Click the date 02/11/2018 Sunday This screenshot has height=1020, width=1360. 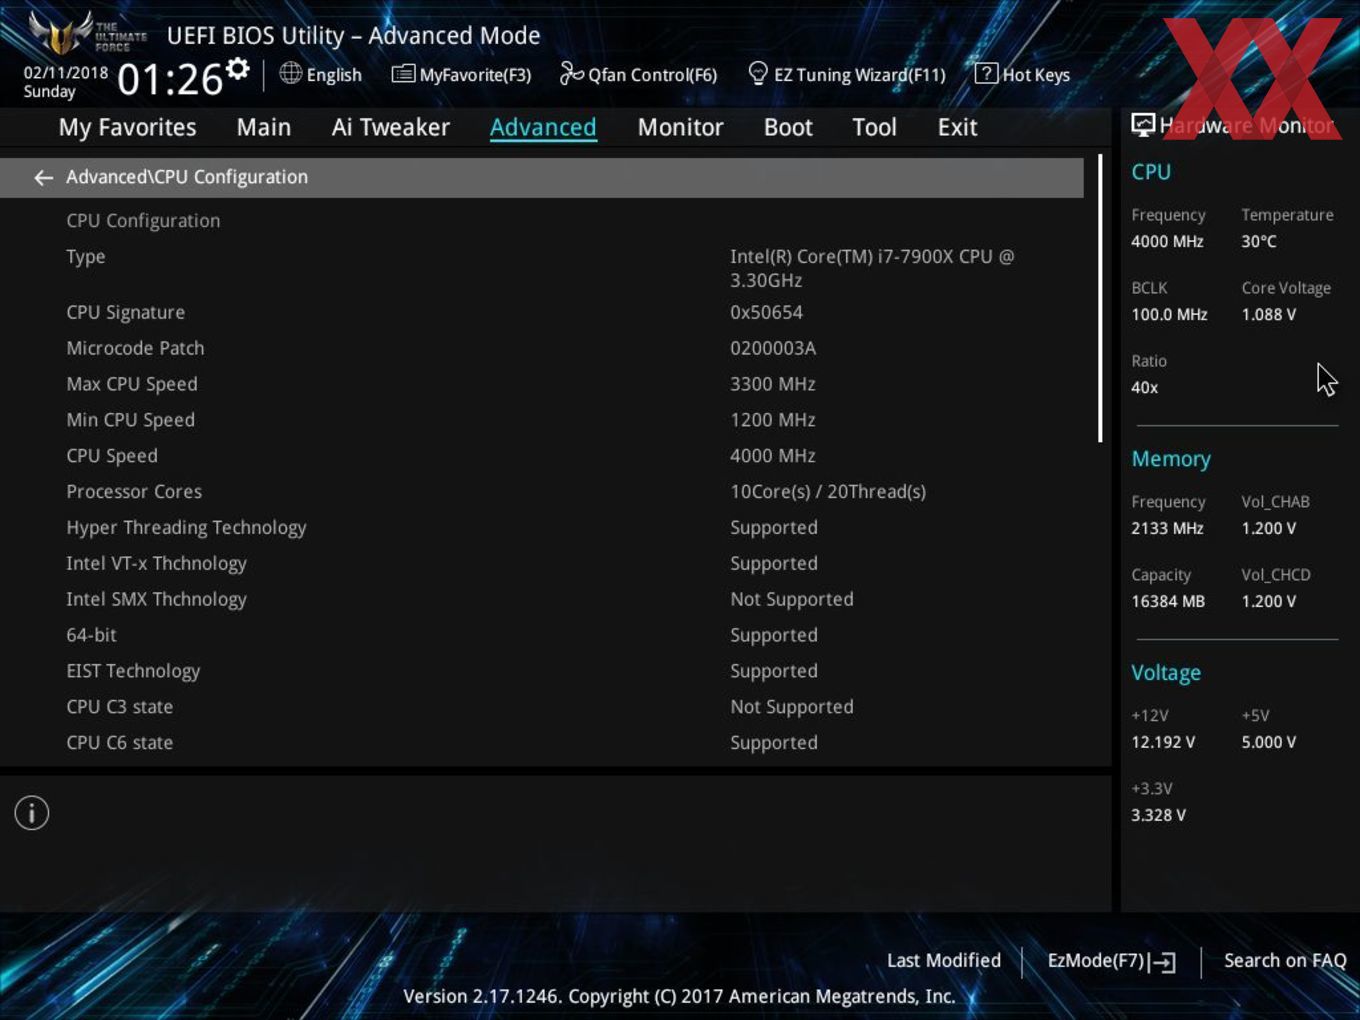pos(66,82)
